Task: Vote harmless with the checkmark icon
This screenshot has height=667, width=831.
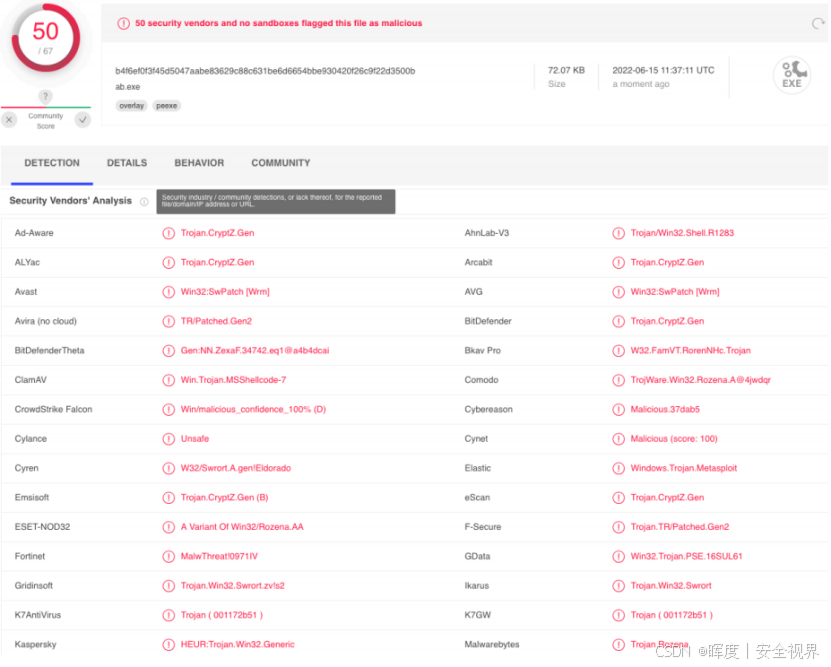Action: point(83,120)
